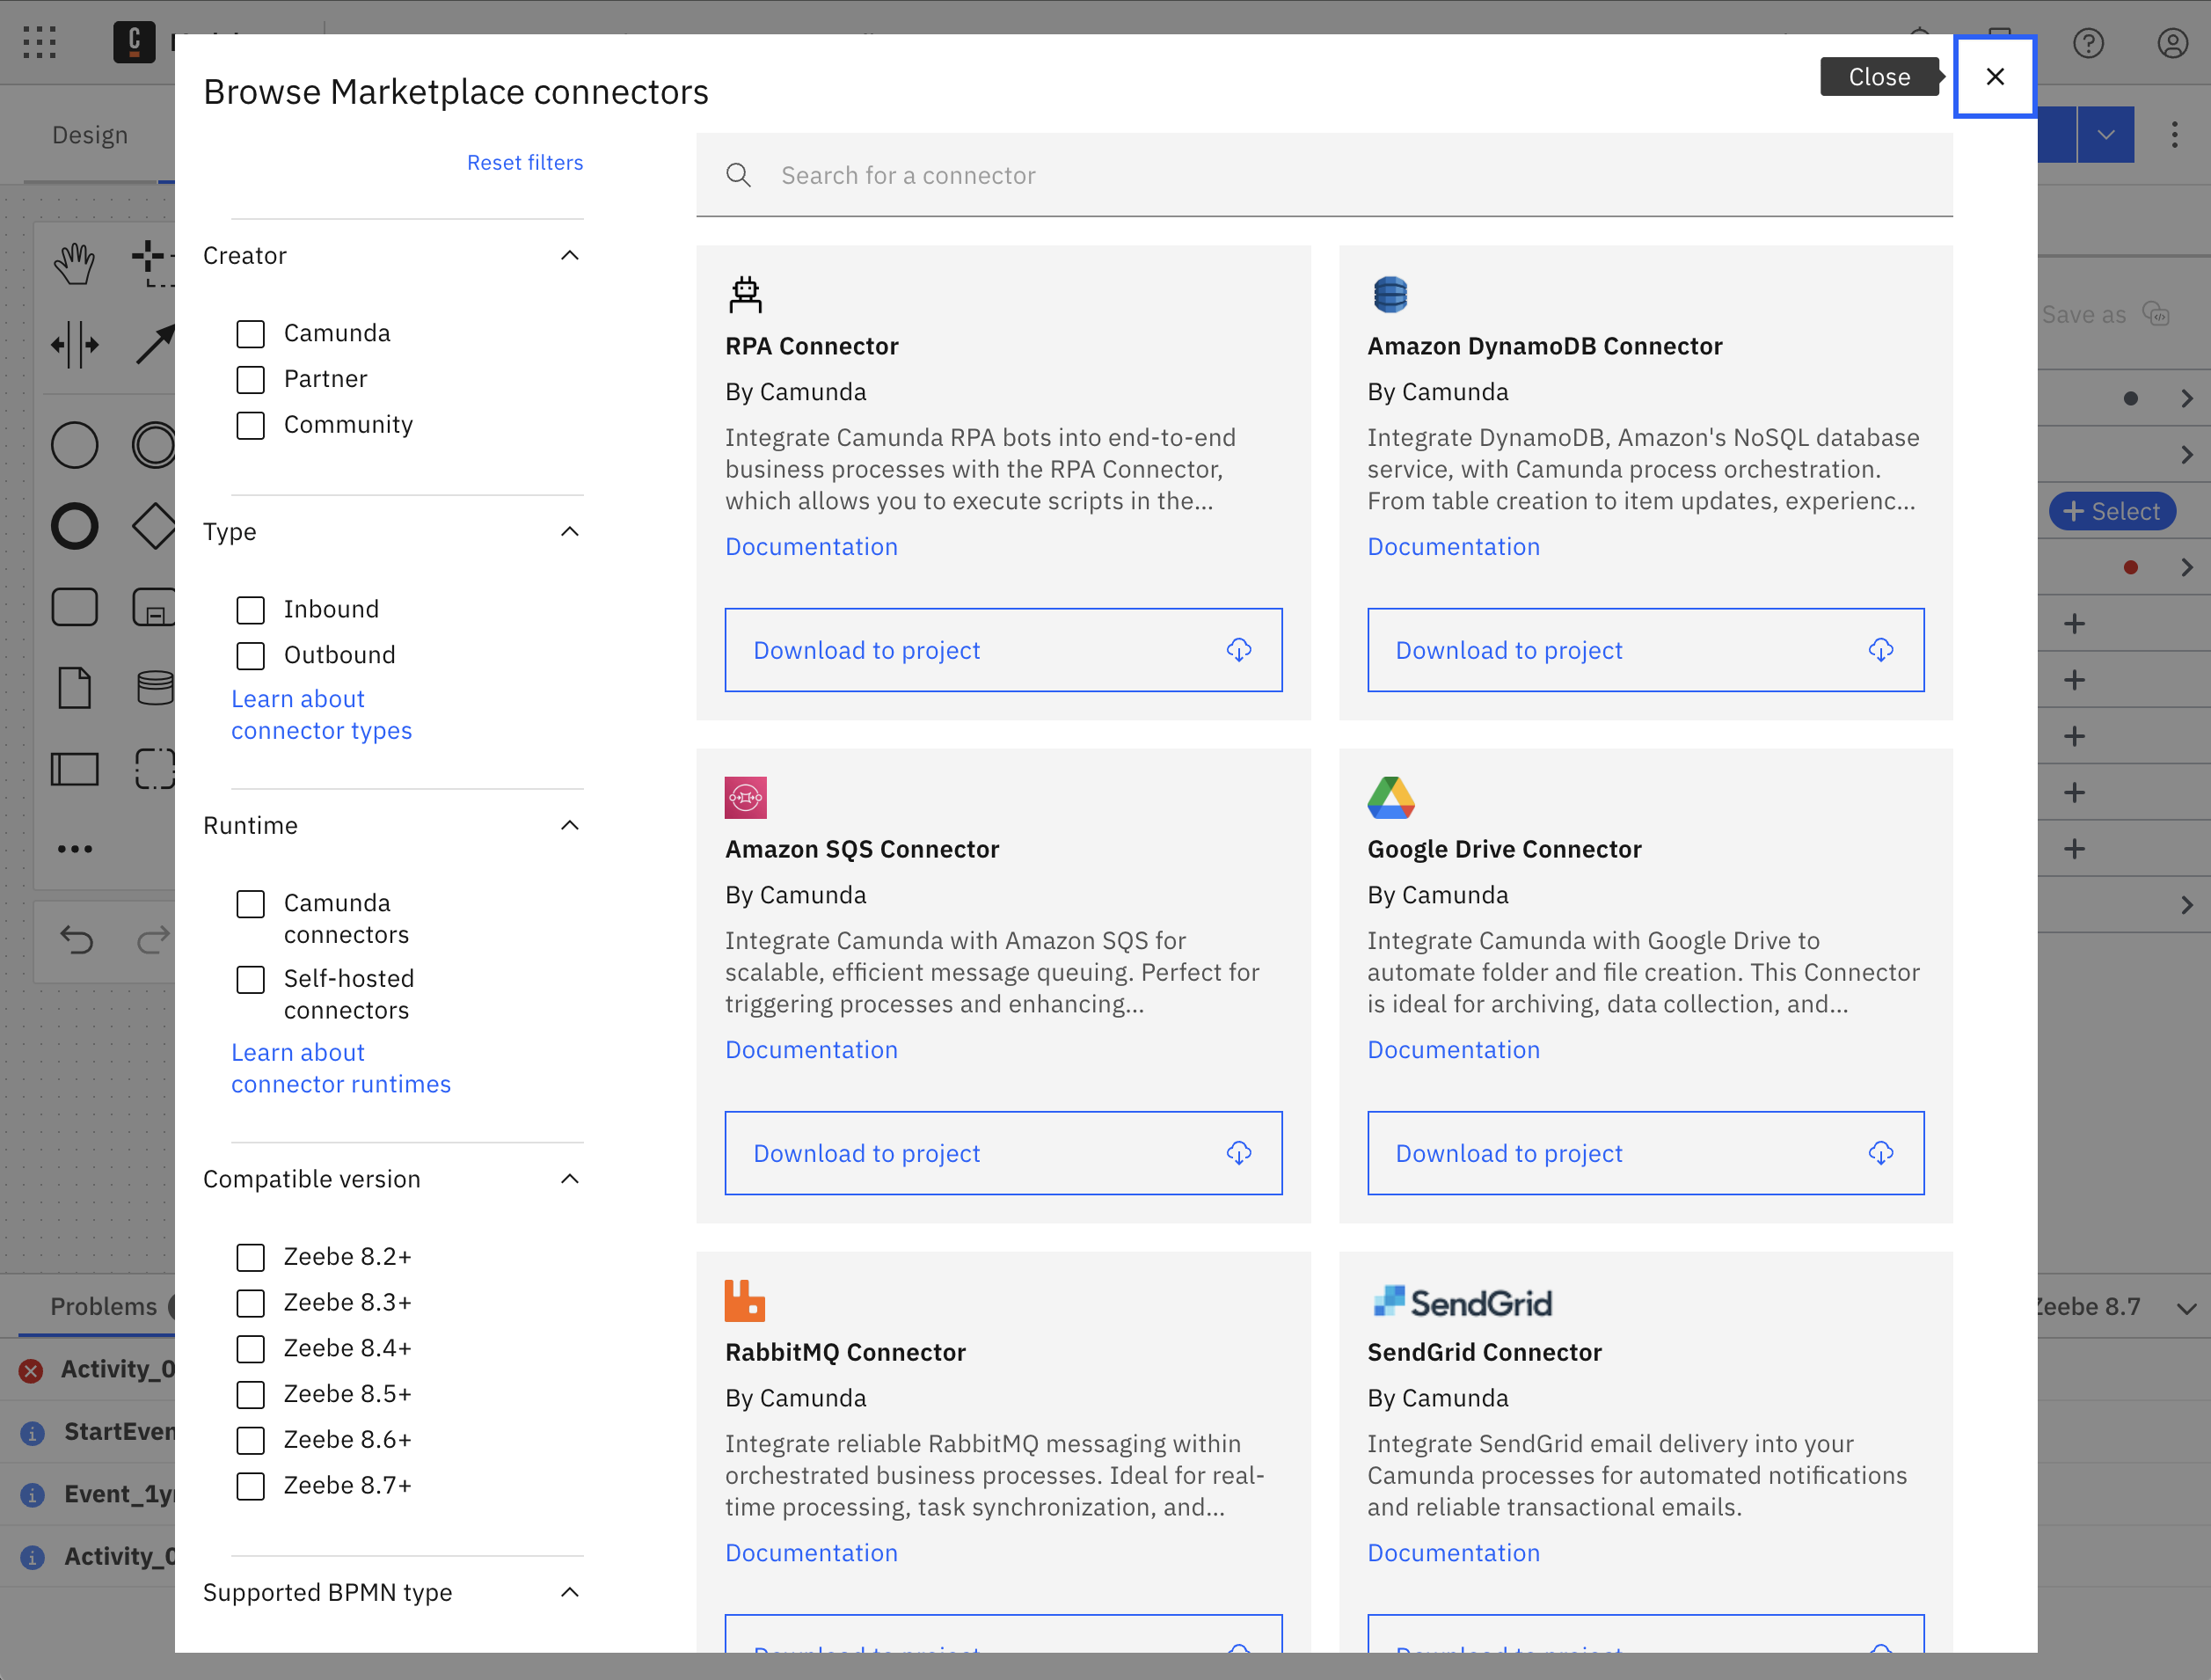The image size is (2211, 1680).
Task: Activate the Space tool in palette
Action: (x=75, y=346)
